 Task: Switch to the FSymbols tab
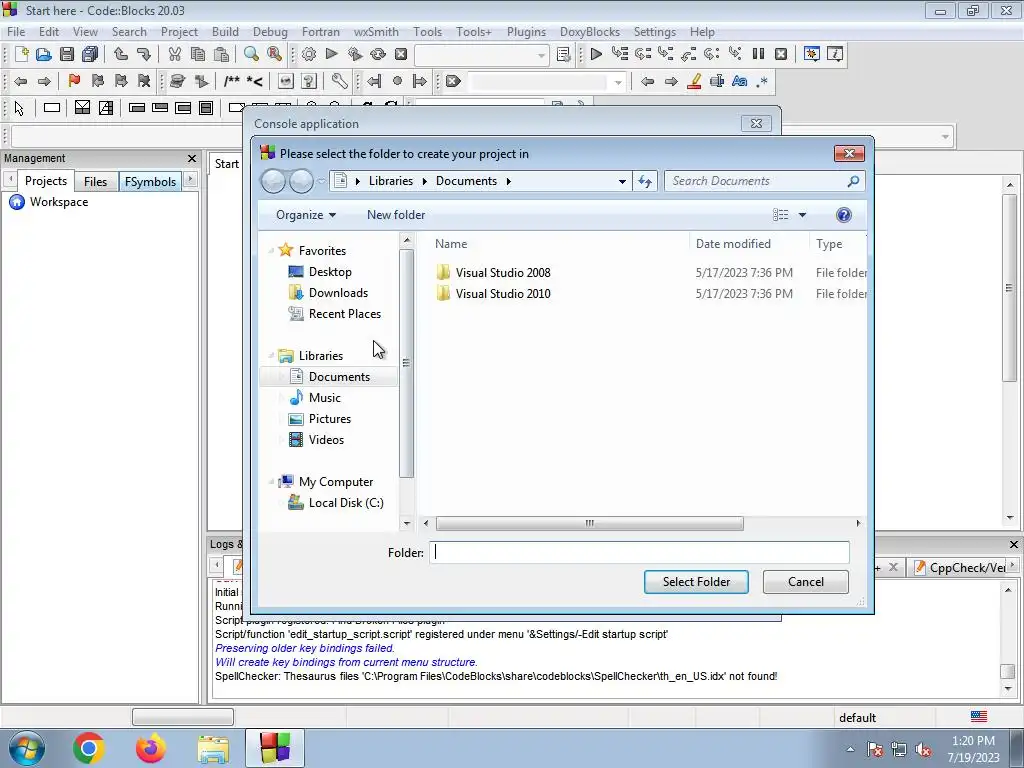150,182
